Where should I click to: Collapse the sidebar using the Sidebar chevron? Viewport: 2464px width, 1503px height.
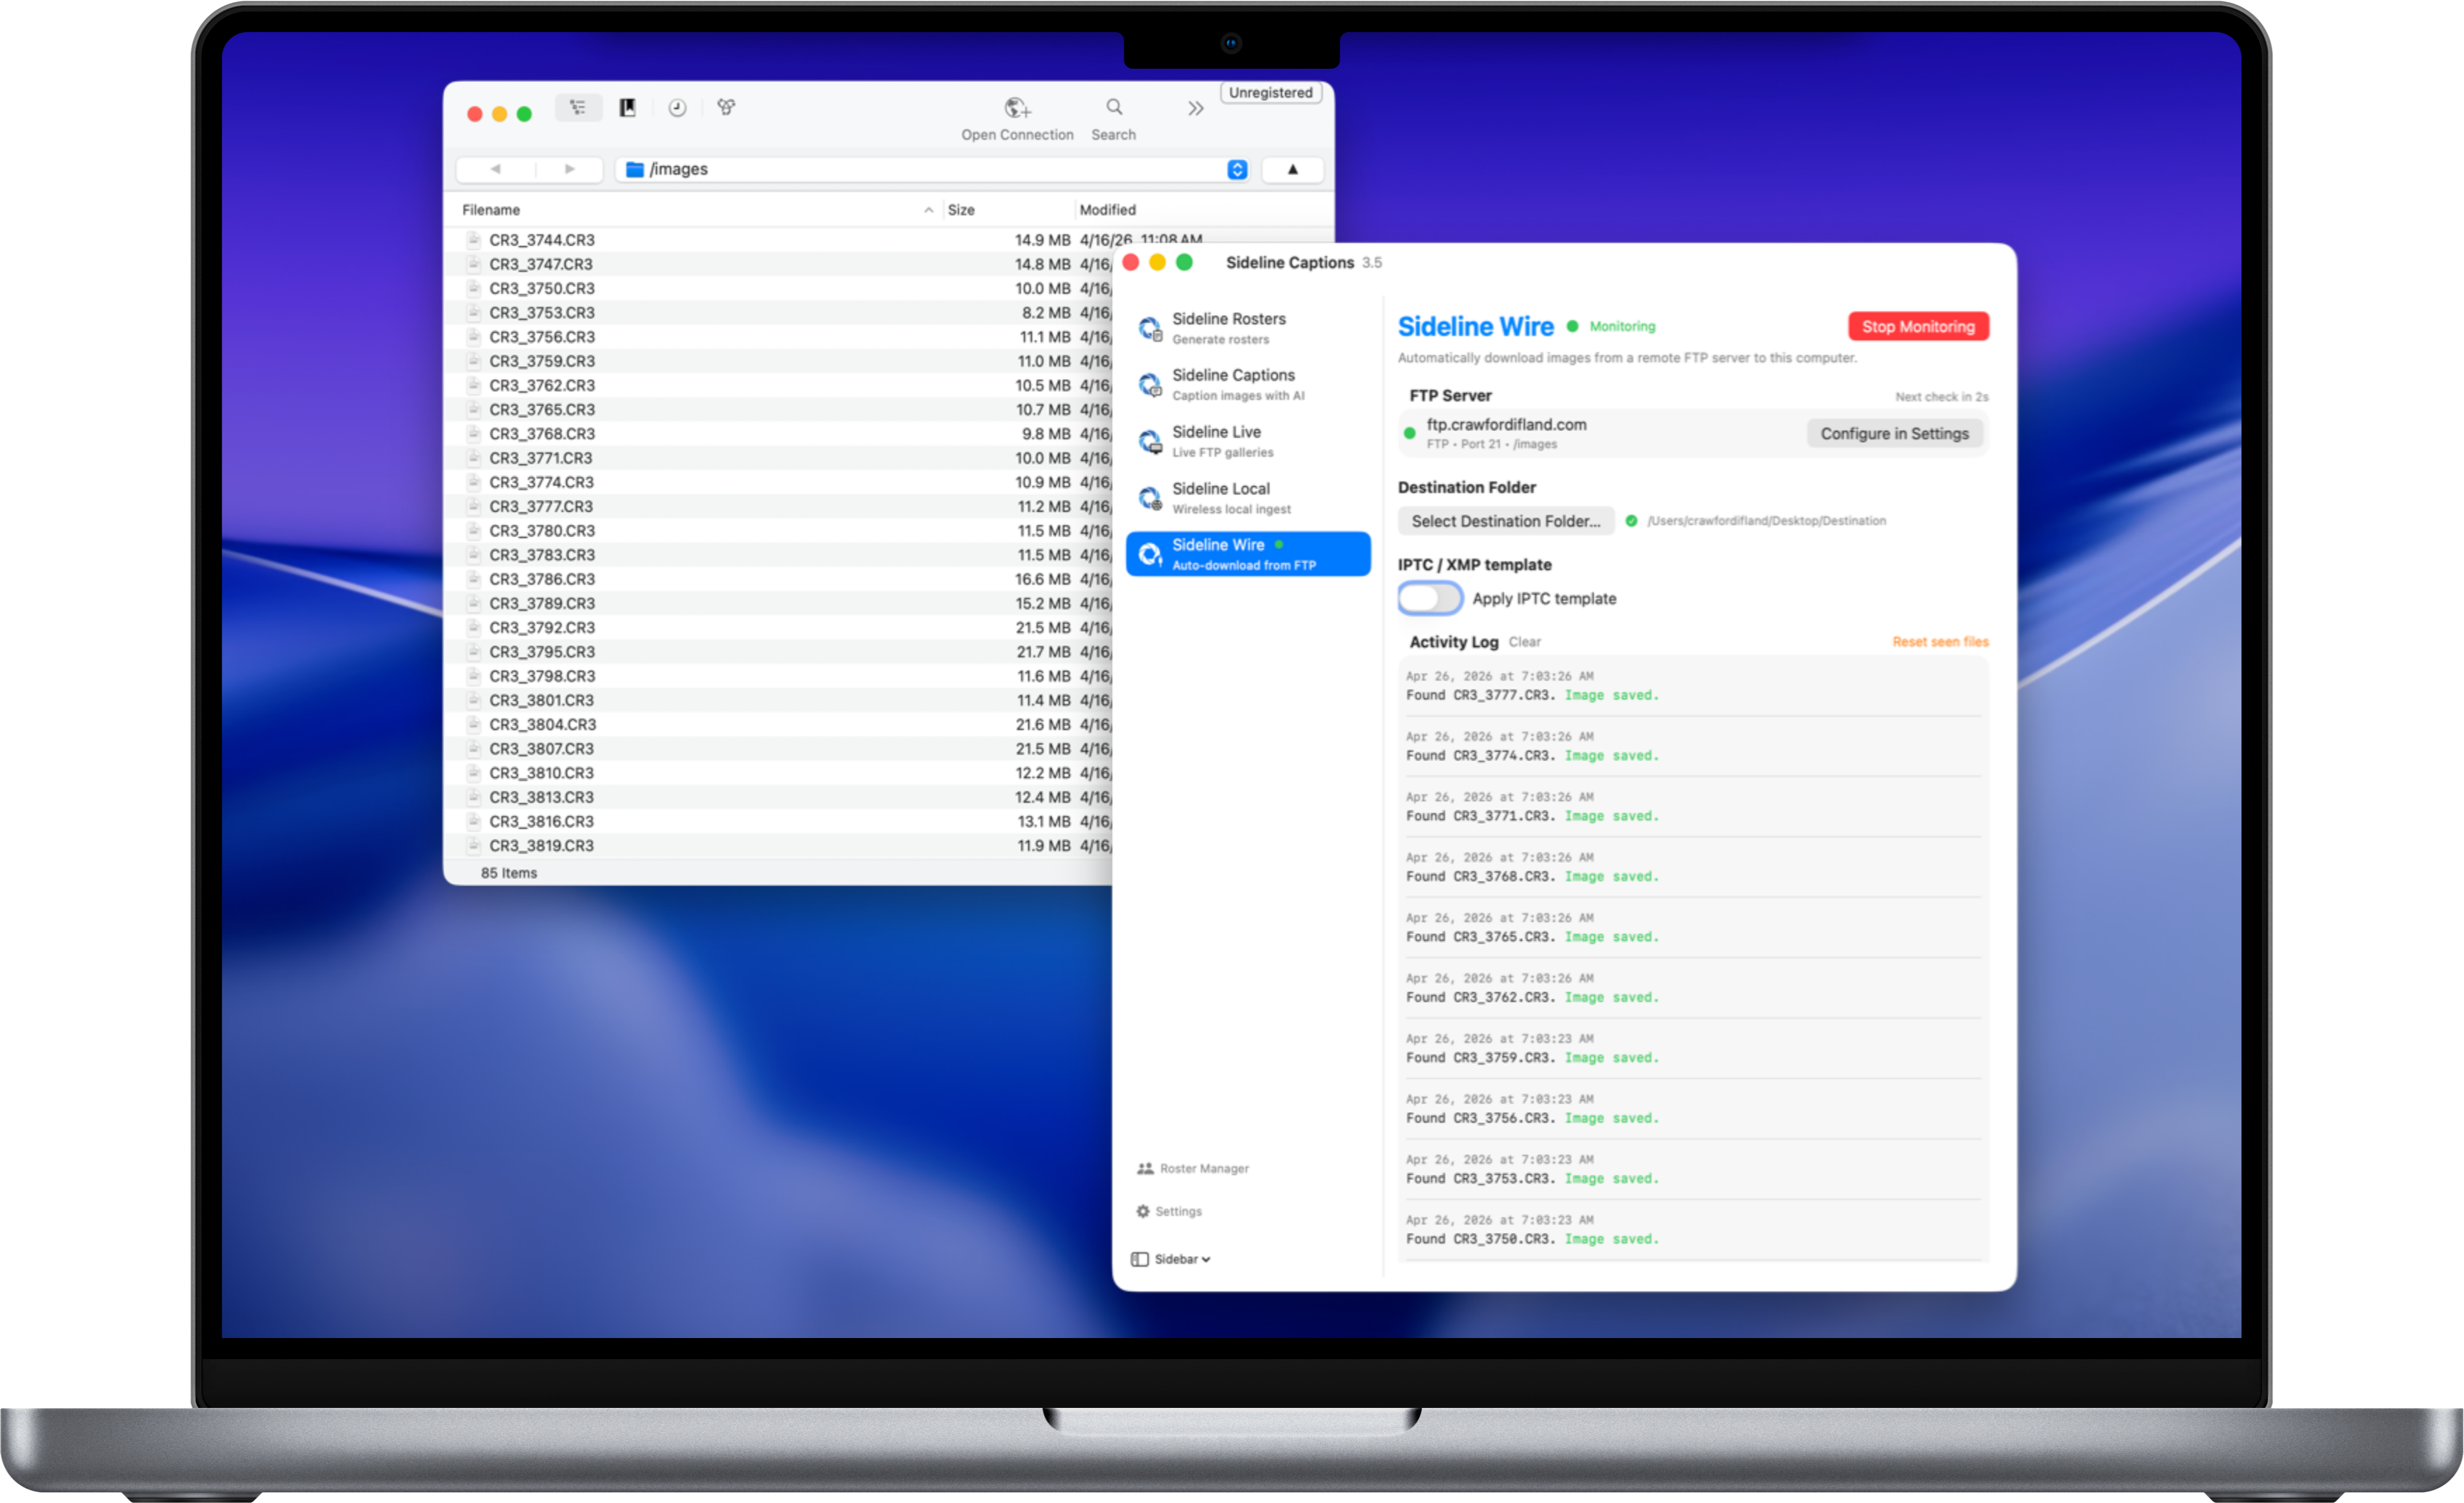tap(1171, 1259)
